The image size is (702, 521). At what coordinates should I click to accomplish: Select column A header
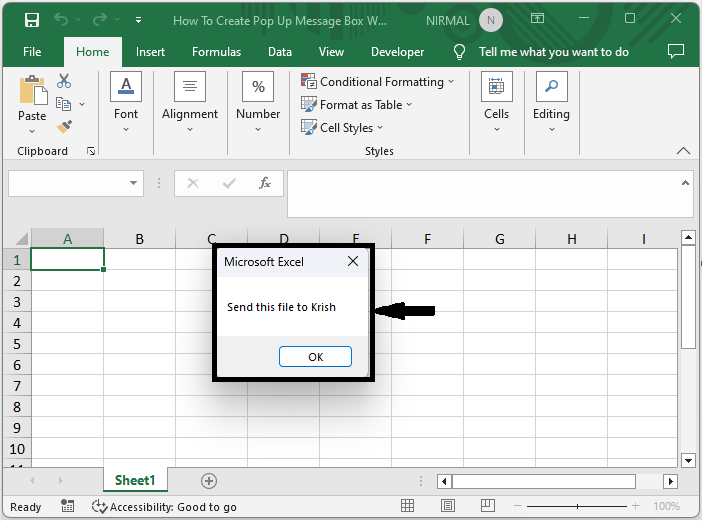(x=67, y=239)
